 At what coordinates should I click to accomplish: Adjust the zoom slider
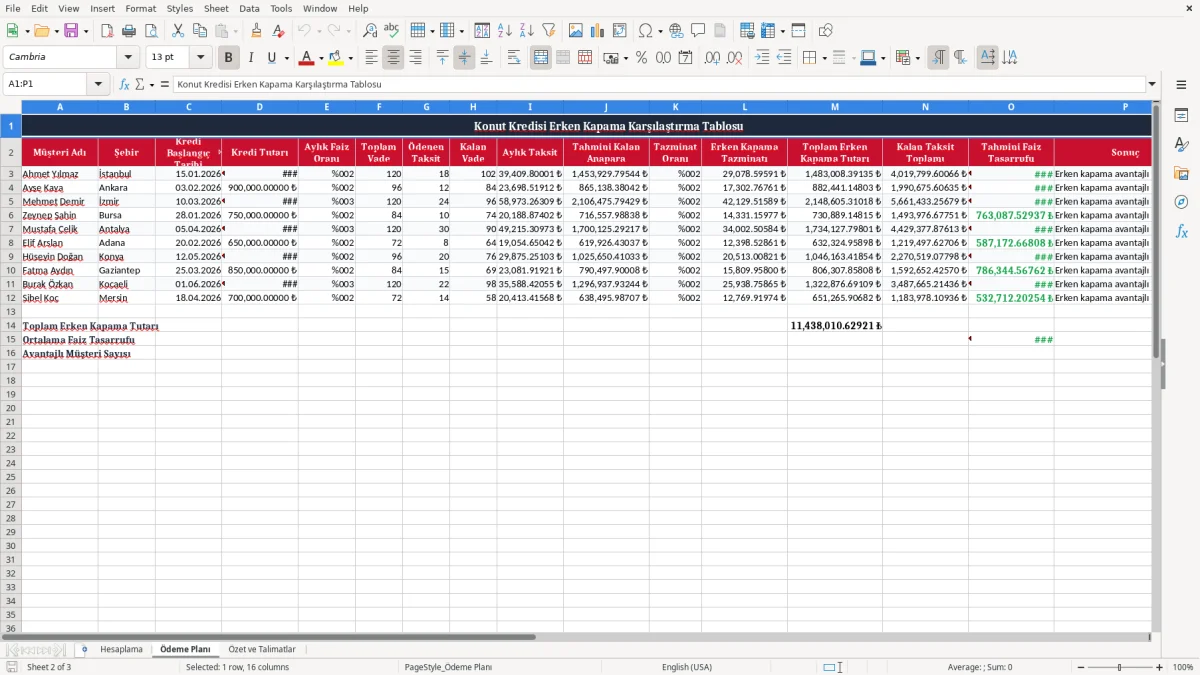click(x=1119, y=667)
